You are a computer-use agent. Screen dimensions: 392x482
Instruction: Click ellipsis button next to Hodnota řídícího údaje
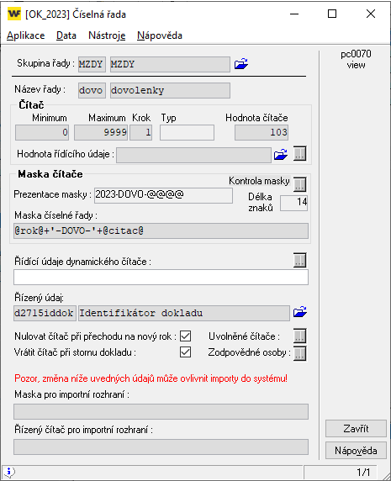300,154
